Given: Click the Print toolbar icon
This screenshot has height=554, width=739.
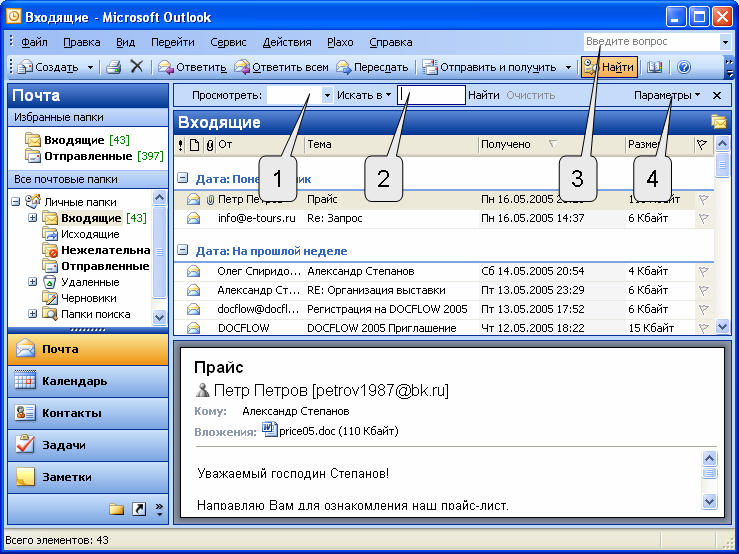Looking at the screenshot, I should coord(114,67).
